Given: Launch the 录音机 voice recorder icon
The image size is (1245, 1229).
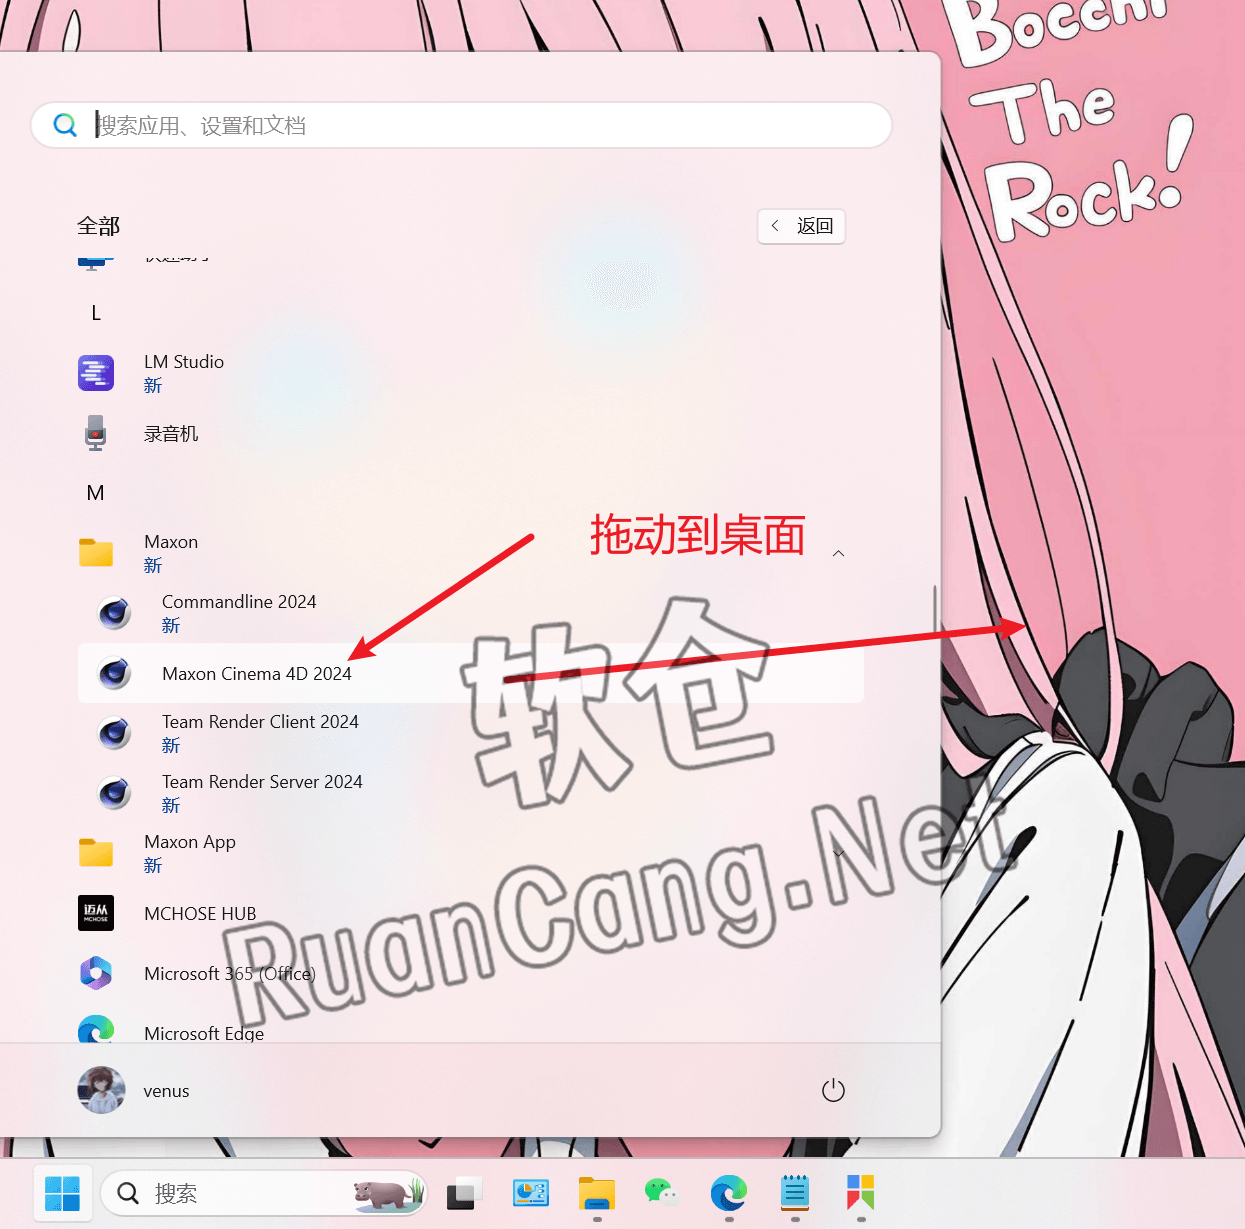Looking at the screenshot, I should [96, 433].
